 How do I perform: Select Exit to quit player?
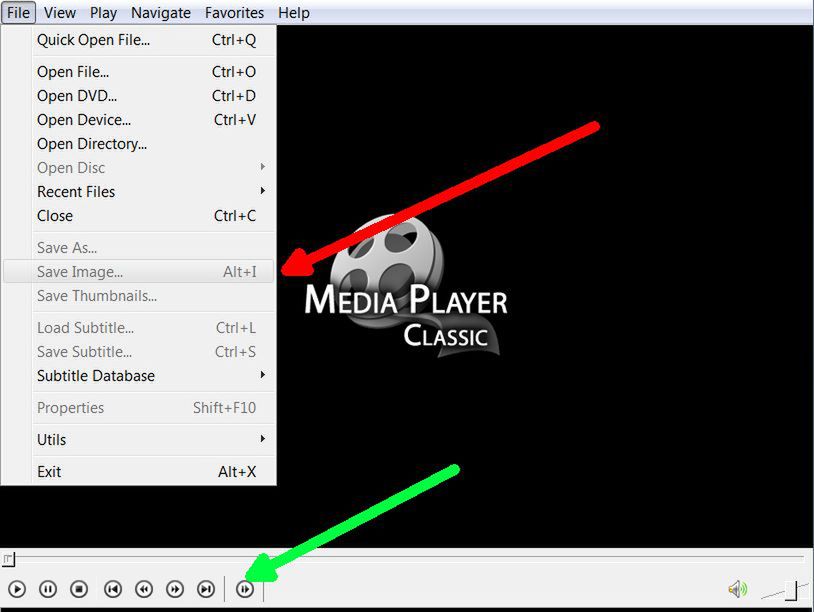tap(139, 471)
